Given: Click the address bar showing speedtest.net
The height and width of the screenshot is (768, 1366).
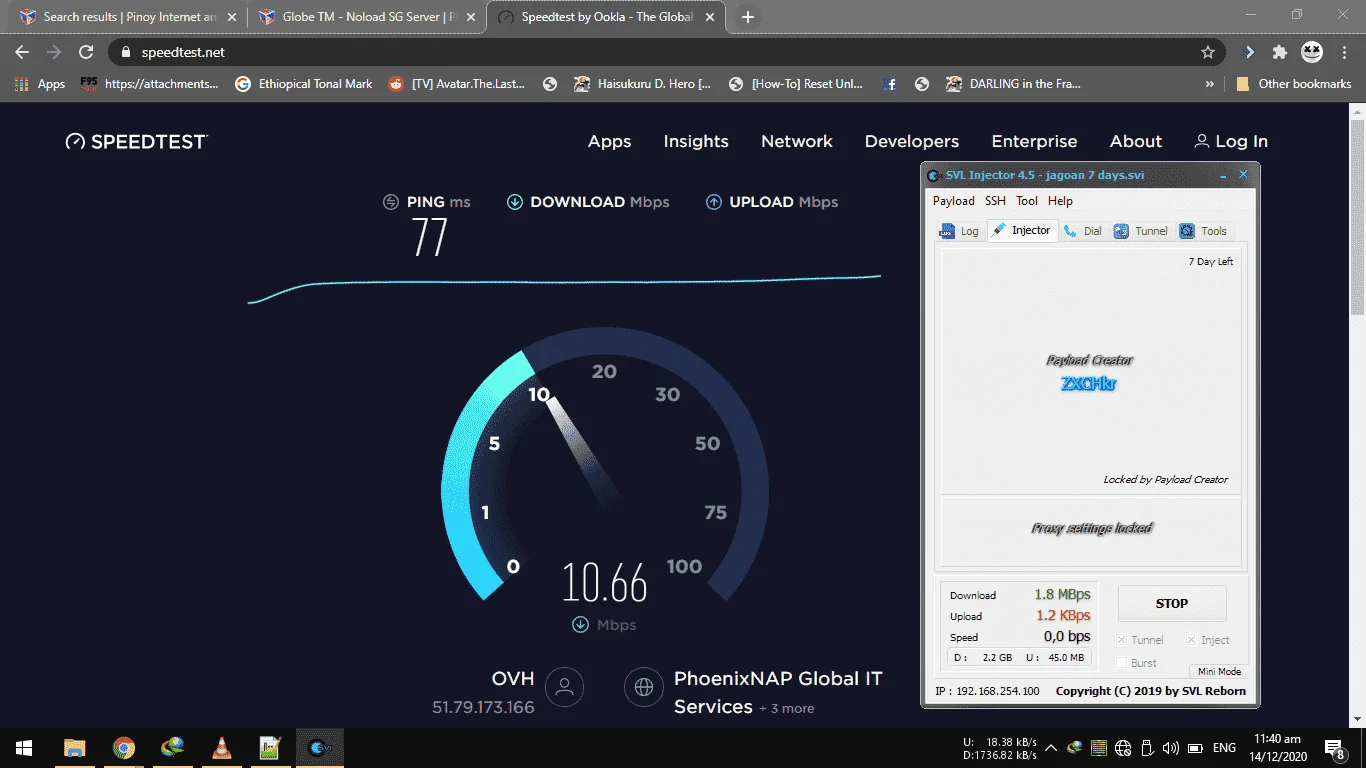Looking at the screenshot, I should tap(667, 52).
